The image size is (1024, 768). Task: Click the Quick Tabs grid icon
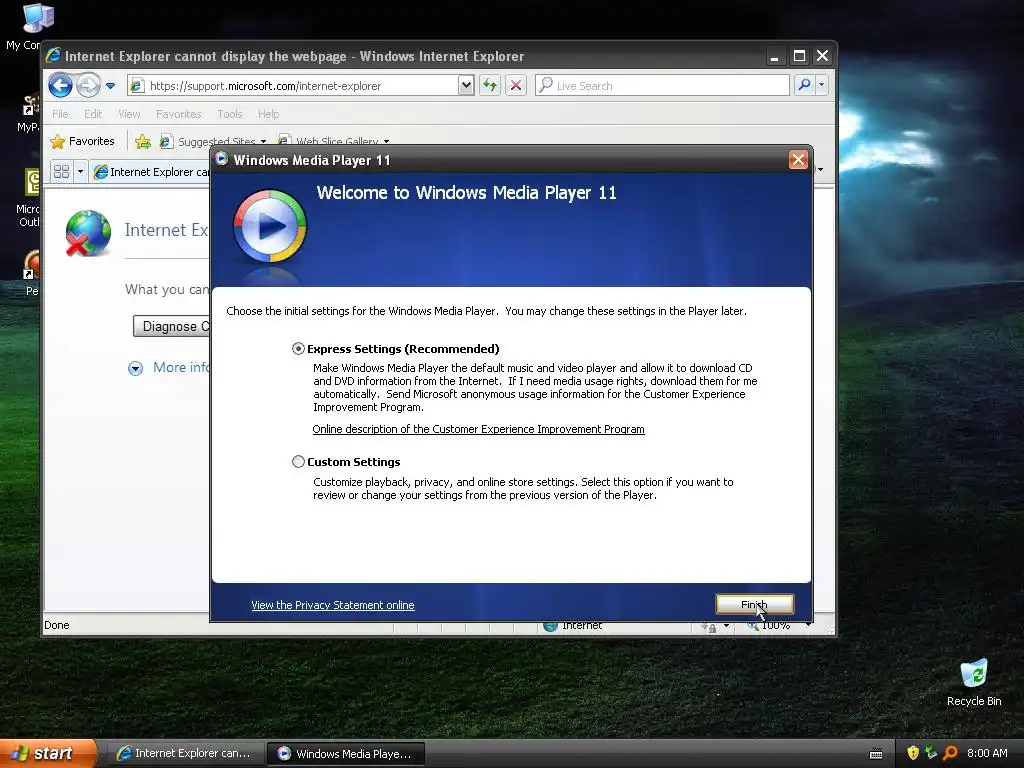pyautogui.click(x=61, y=172)
